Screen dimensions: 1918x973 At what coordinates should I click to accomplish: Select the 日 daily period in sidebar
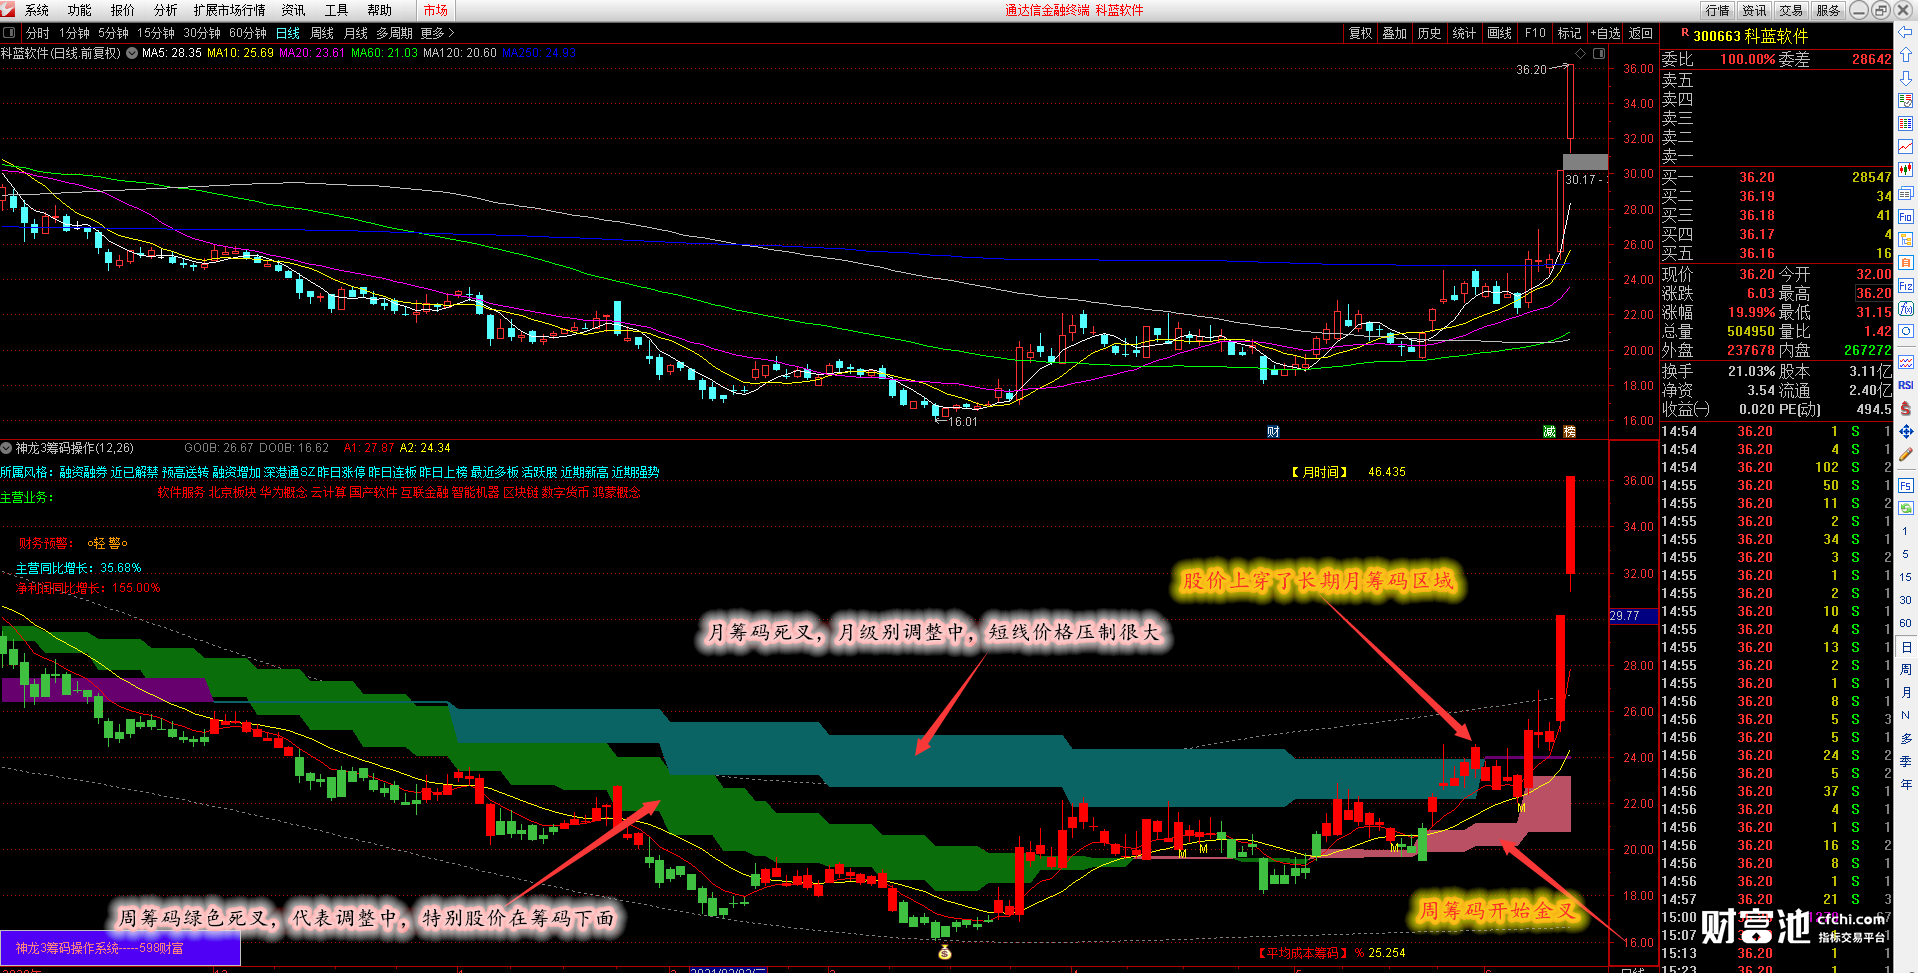coord(1905,647)
